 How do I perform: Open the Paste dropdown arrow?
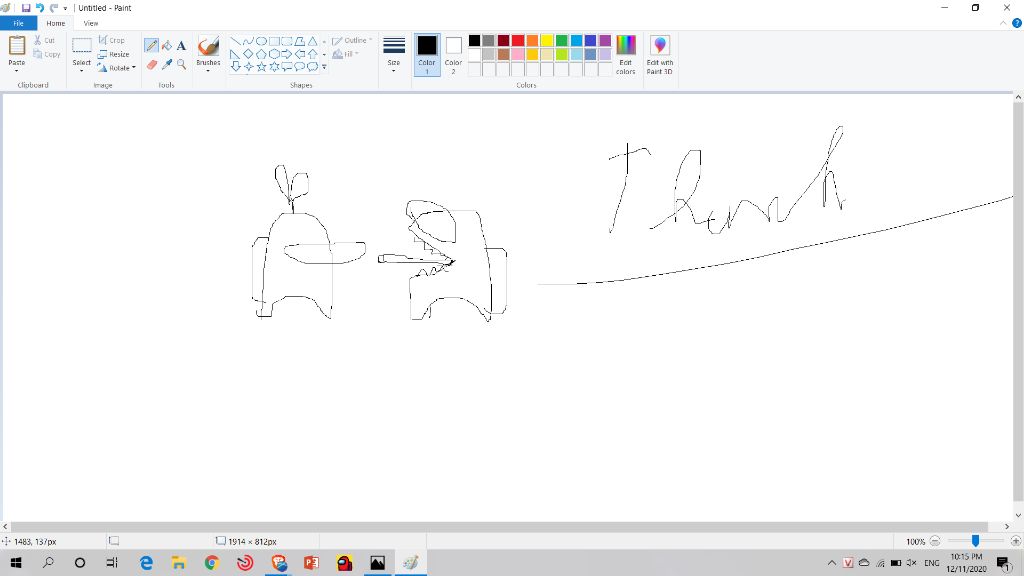click(16, 71)
